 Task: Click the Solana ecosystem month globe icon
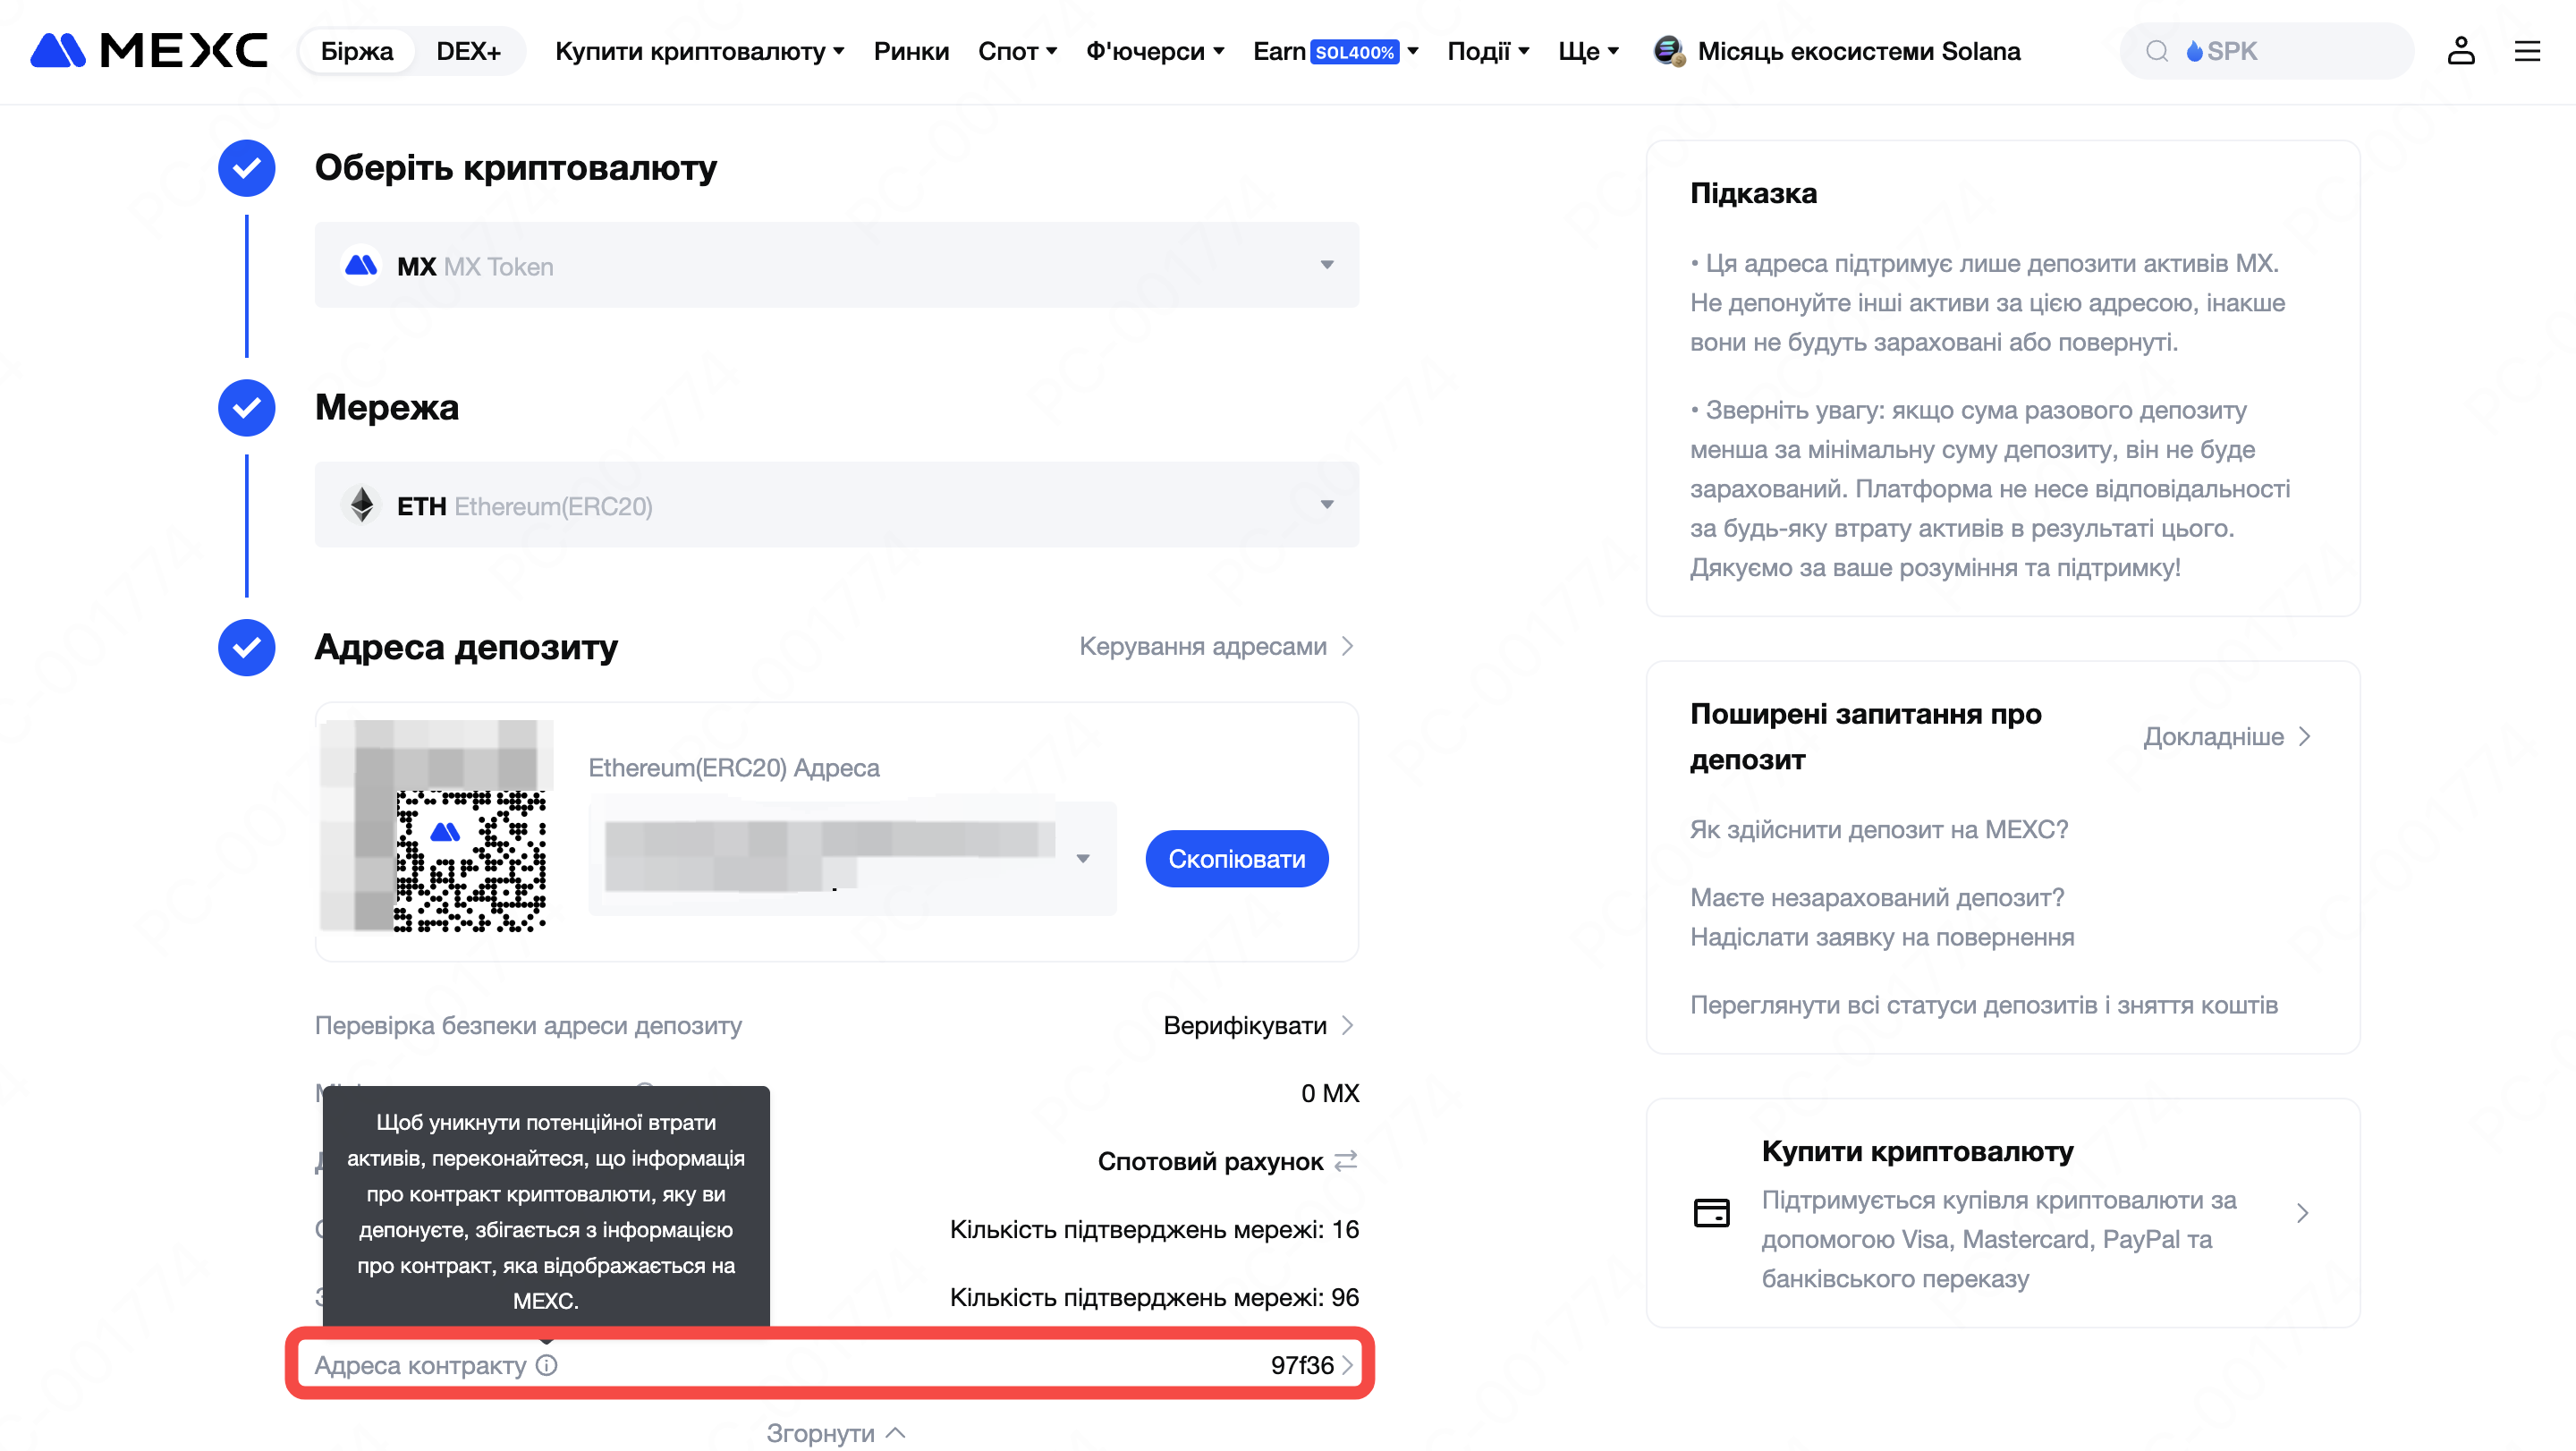click(1668, 51)
